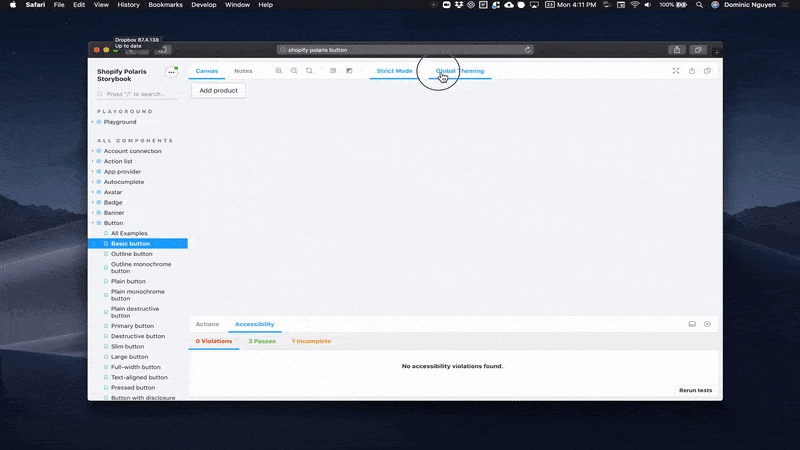Toggle Global Theming in the toolbar
The image size is (800, 450).
pyautogui.click(x=460, y=71)
